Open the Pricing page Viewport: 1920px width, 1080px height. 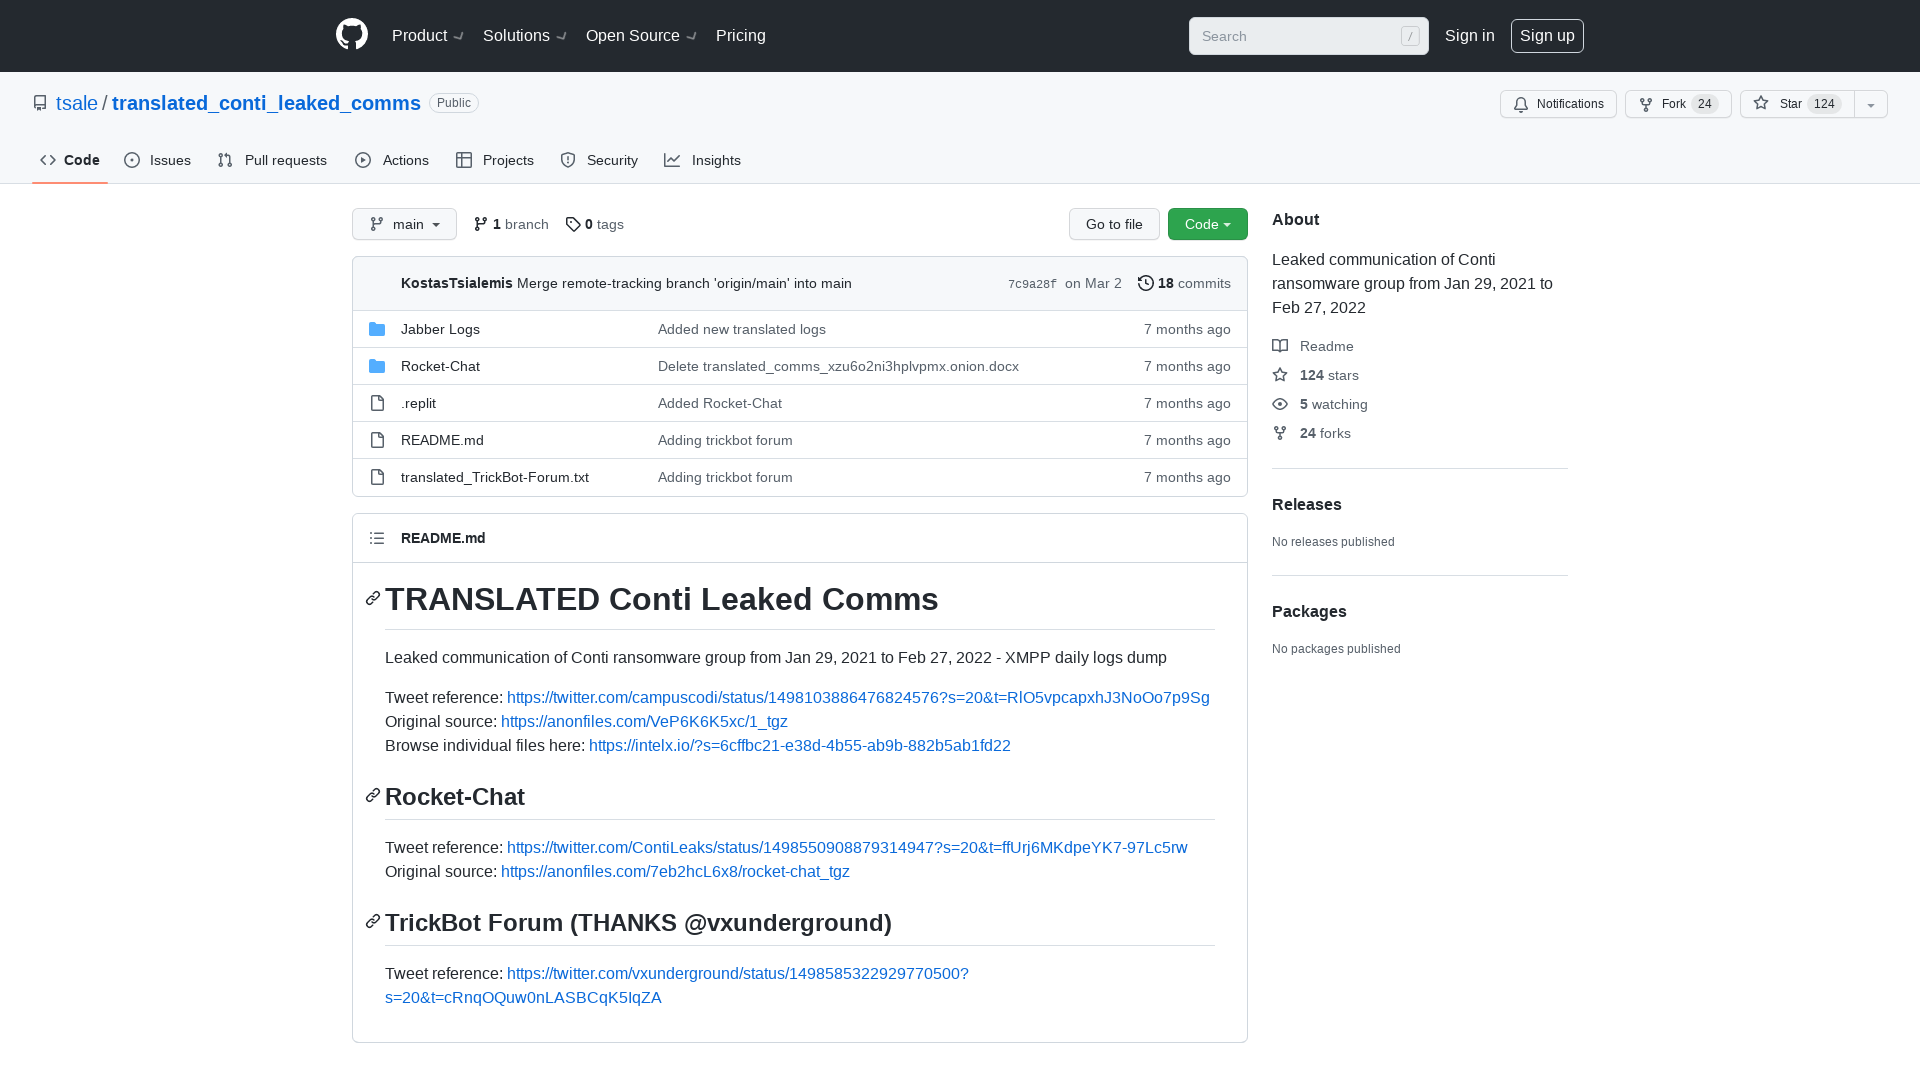(x=741, y=35)
